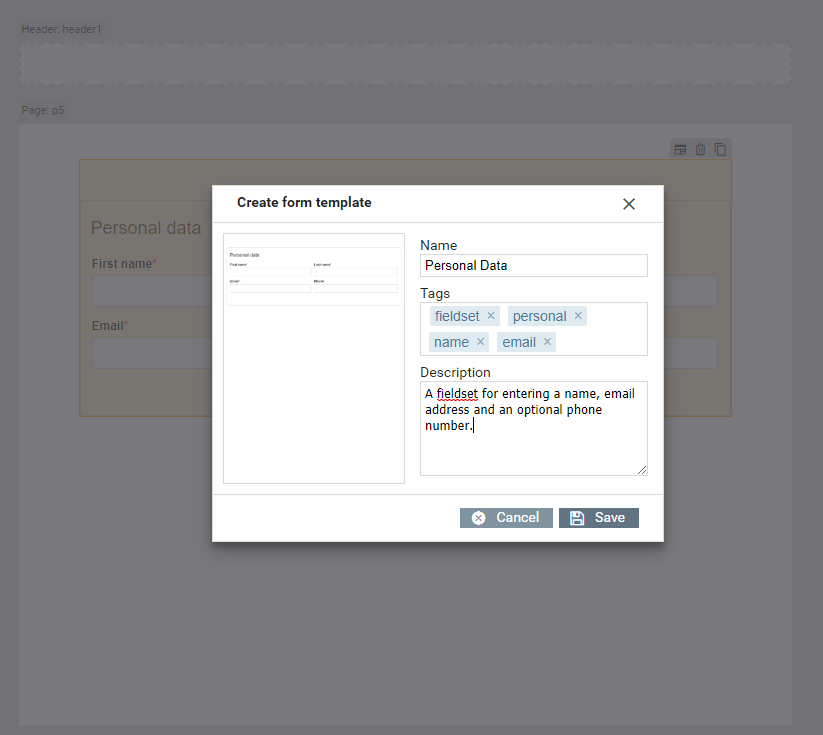The width and height of the screenshot is (823, 735).
Task: Click the "Personal data" fieldset heading
Action: coord(146,228)
